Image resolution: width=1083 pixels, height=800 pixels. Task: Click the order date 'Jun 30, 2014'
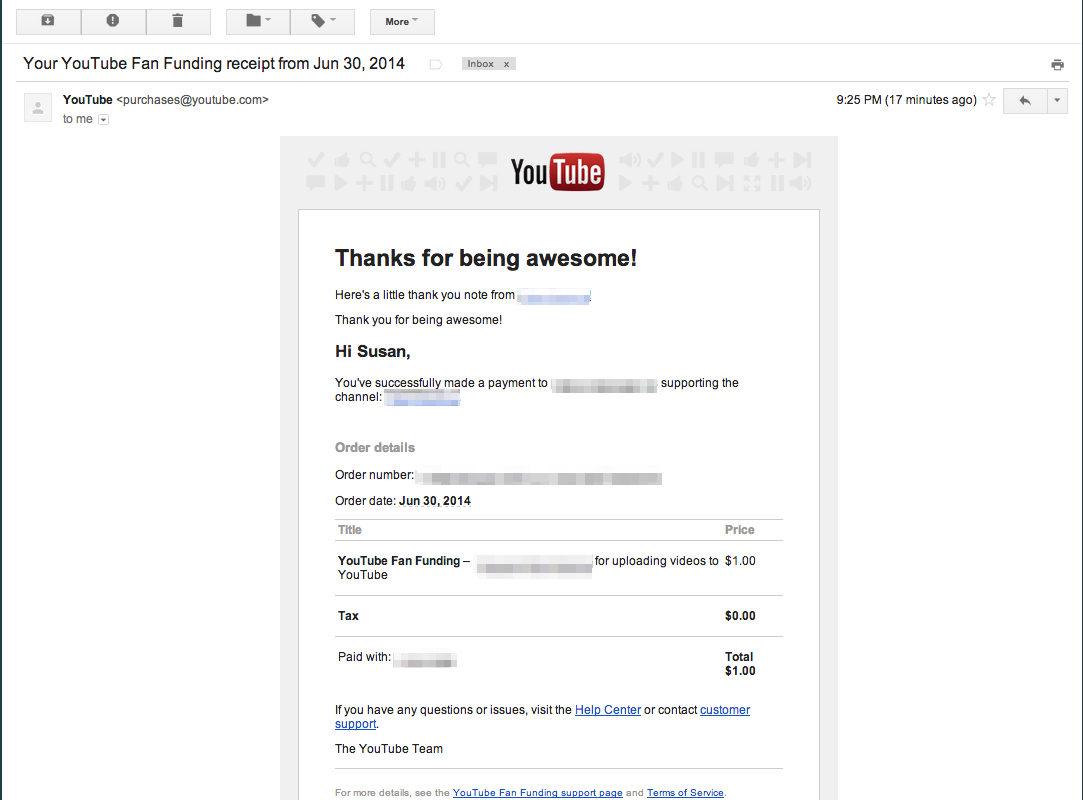(435, 501)
